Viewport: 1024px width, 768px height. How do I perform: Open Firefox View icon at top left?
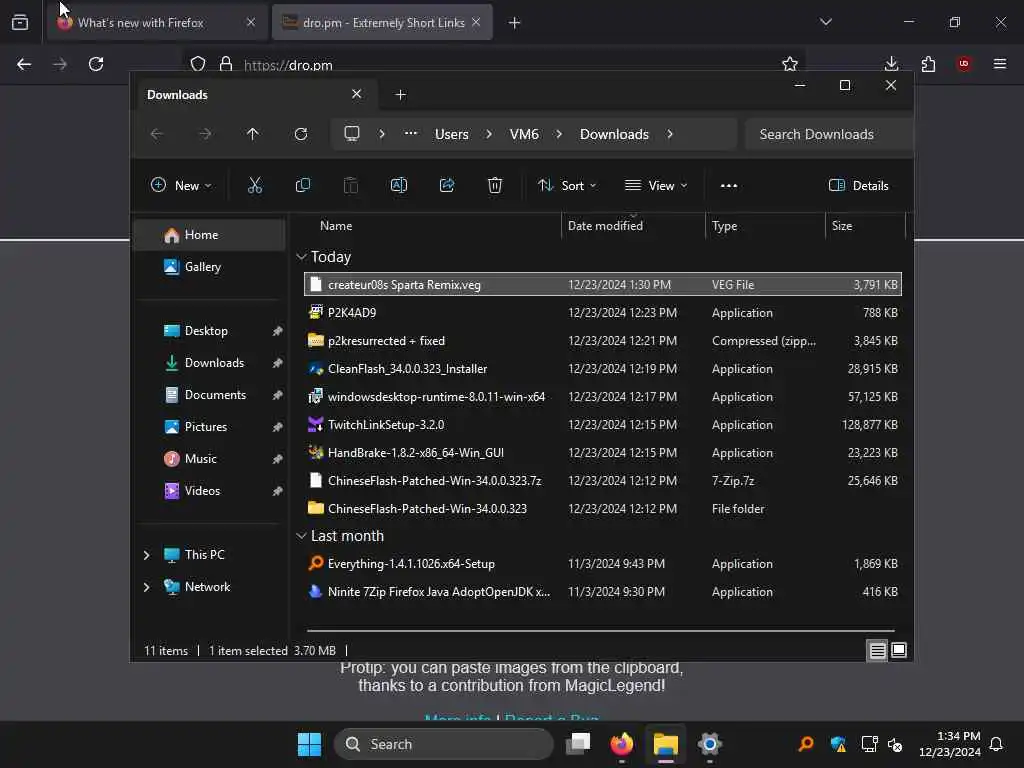20,22
